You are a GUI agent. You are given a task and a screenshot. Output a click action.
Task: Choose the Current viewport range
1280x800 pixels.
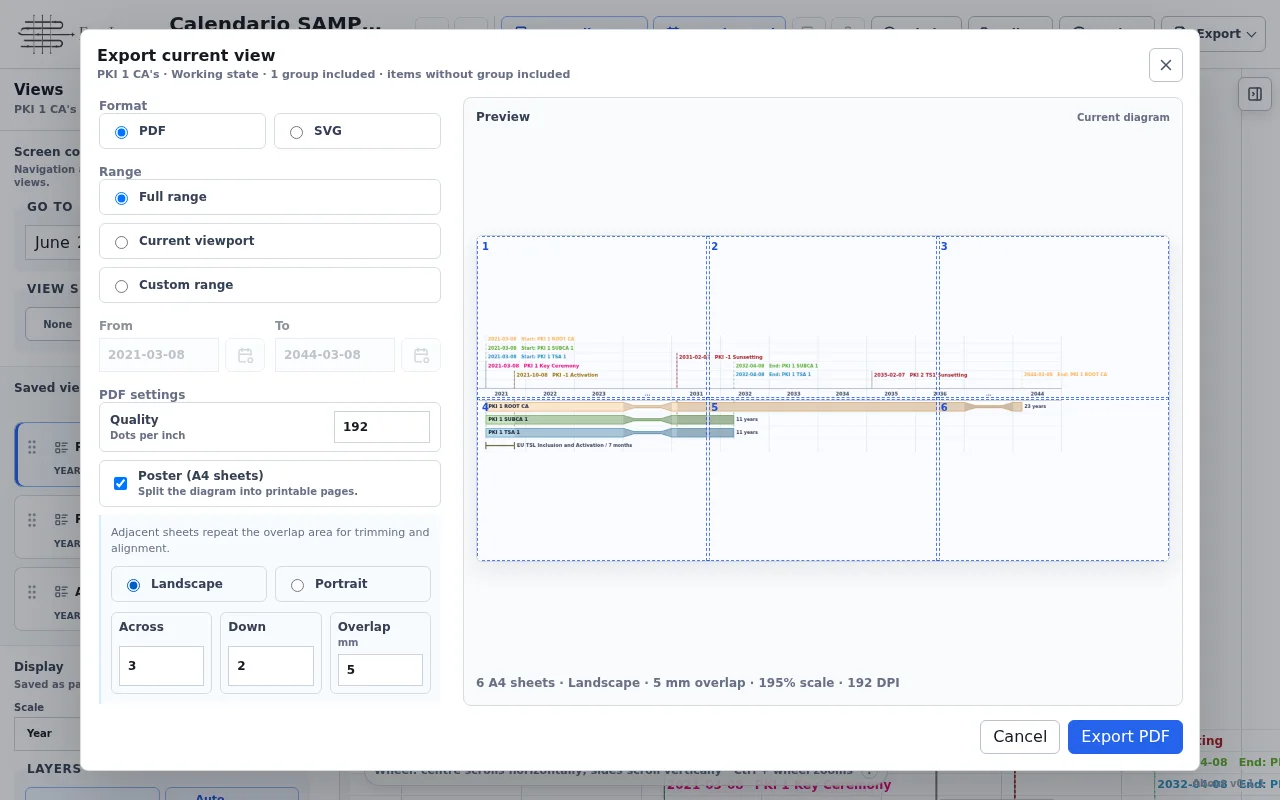270,241
